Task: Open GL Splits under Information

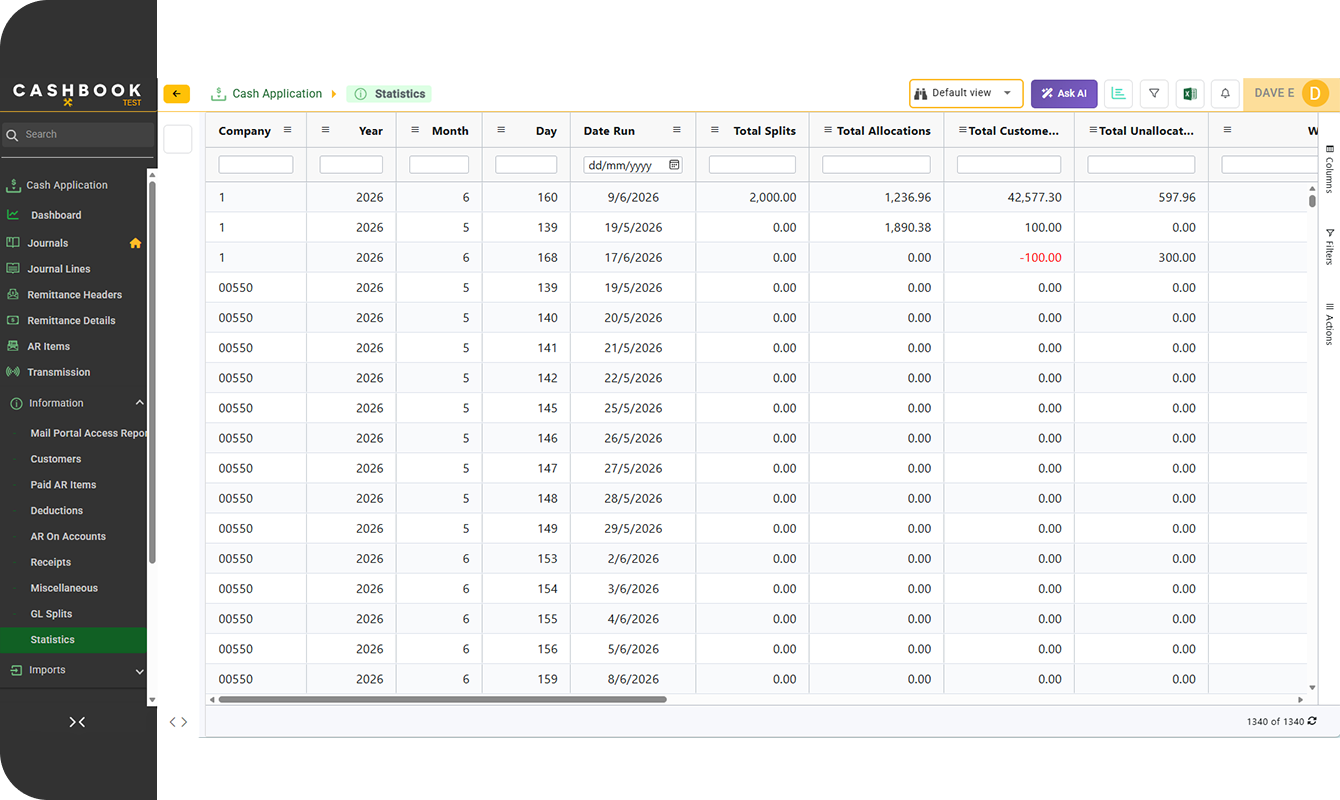Action: pos(52,614)
